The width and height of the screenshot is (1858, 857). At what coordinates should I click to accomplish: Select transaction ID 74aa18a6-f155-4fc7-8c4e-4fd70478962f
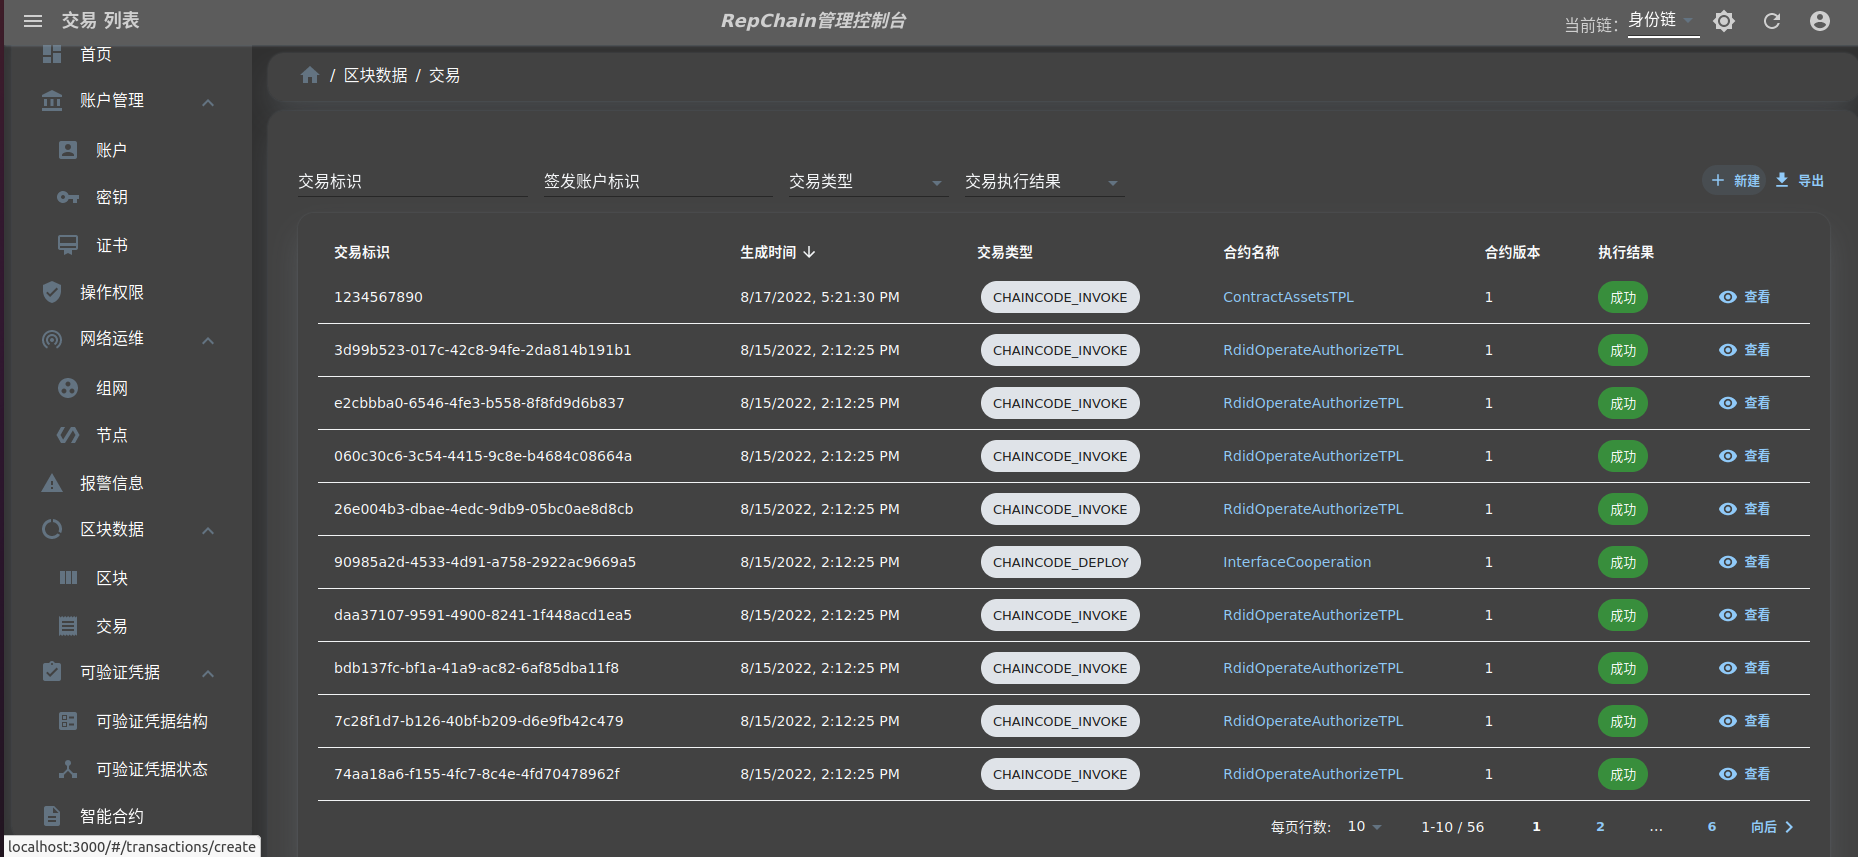tap(477, 774)
